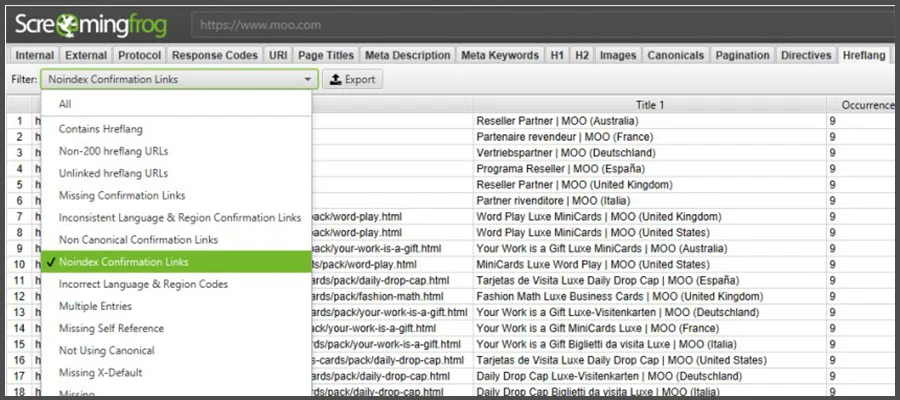The height and width of the screenshot is (400, 900).
Task: Select 'Missing Self Reference' filter
Action: coord(111,328)
